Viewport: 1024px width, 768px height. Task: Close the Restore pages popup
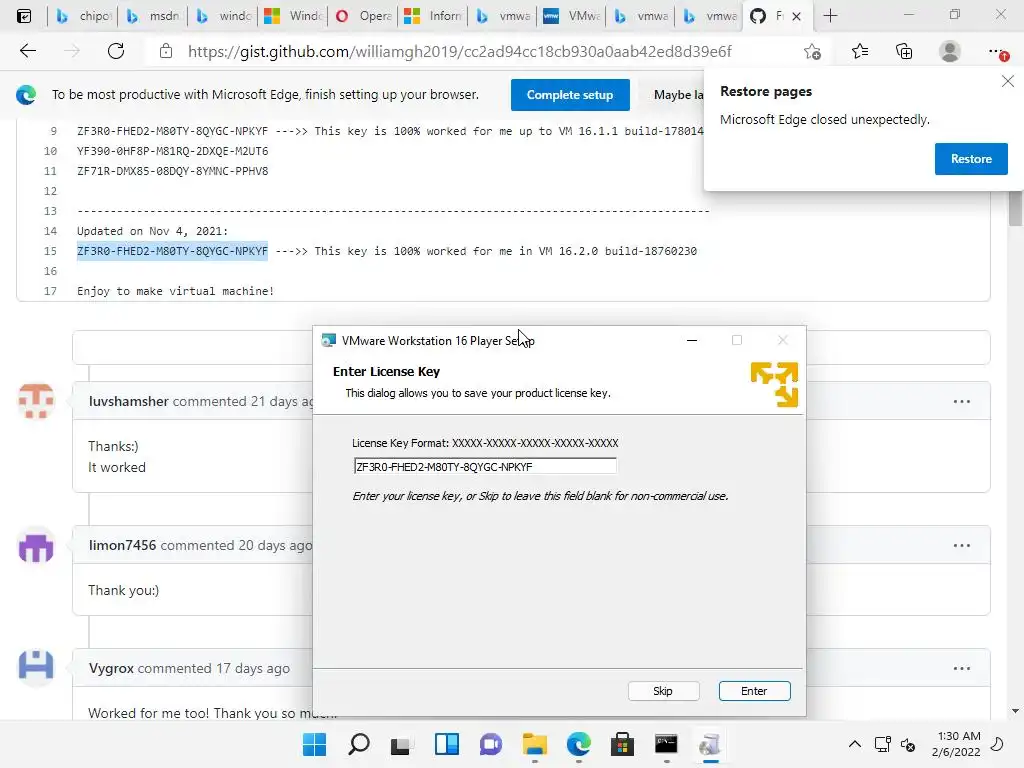tap(1008, 81)
